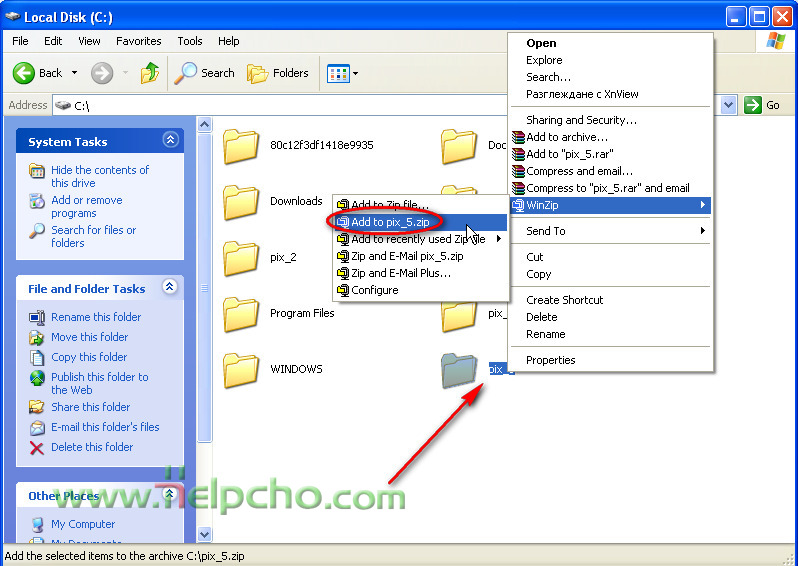Toggle the Folders pane button
The width and height of the screenshot is (798, 566).
coord(278,73)
